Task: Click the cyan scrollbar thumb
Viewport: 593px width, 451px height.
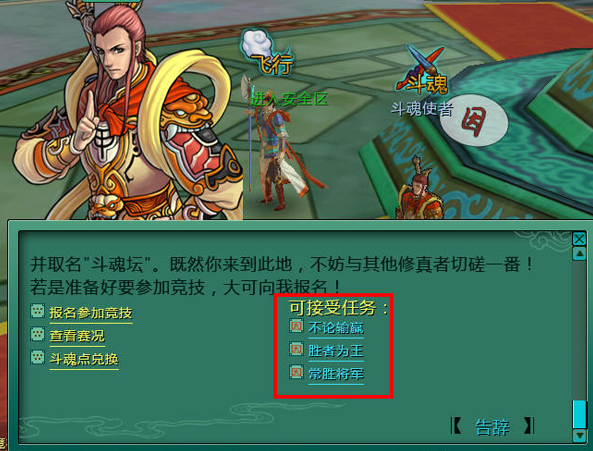Action: pos(579,414)
